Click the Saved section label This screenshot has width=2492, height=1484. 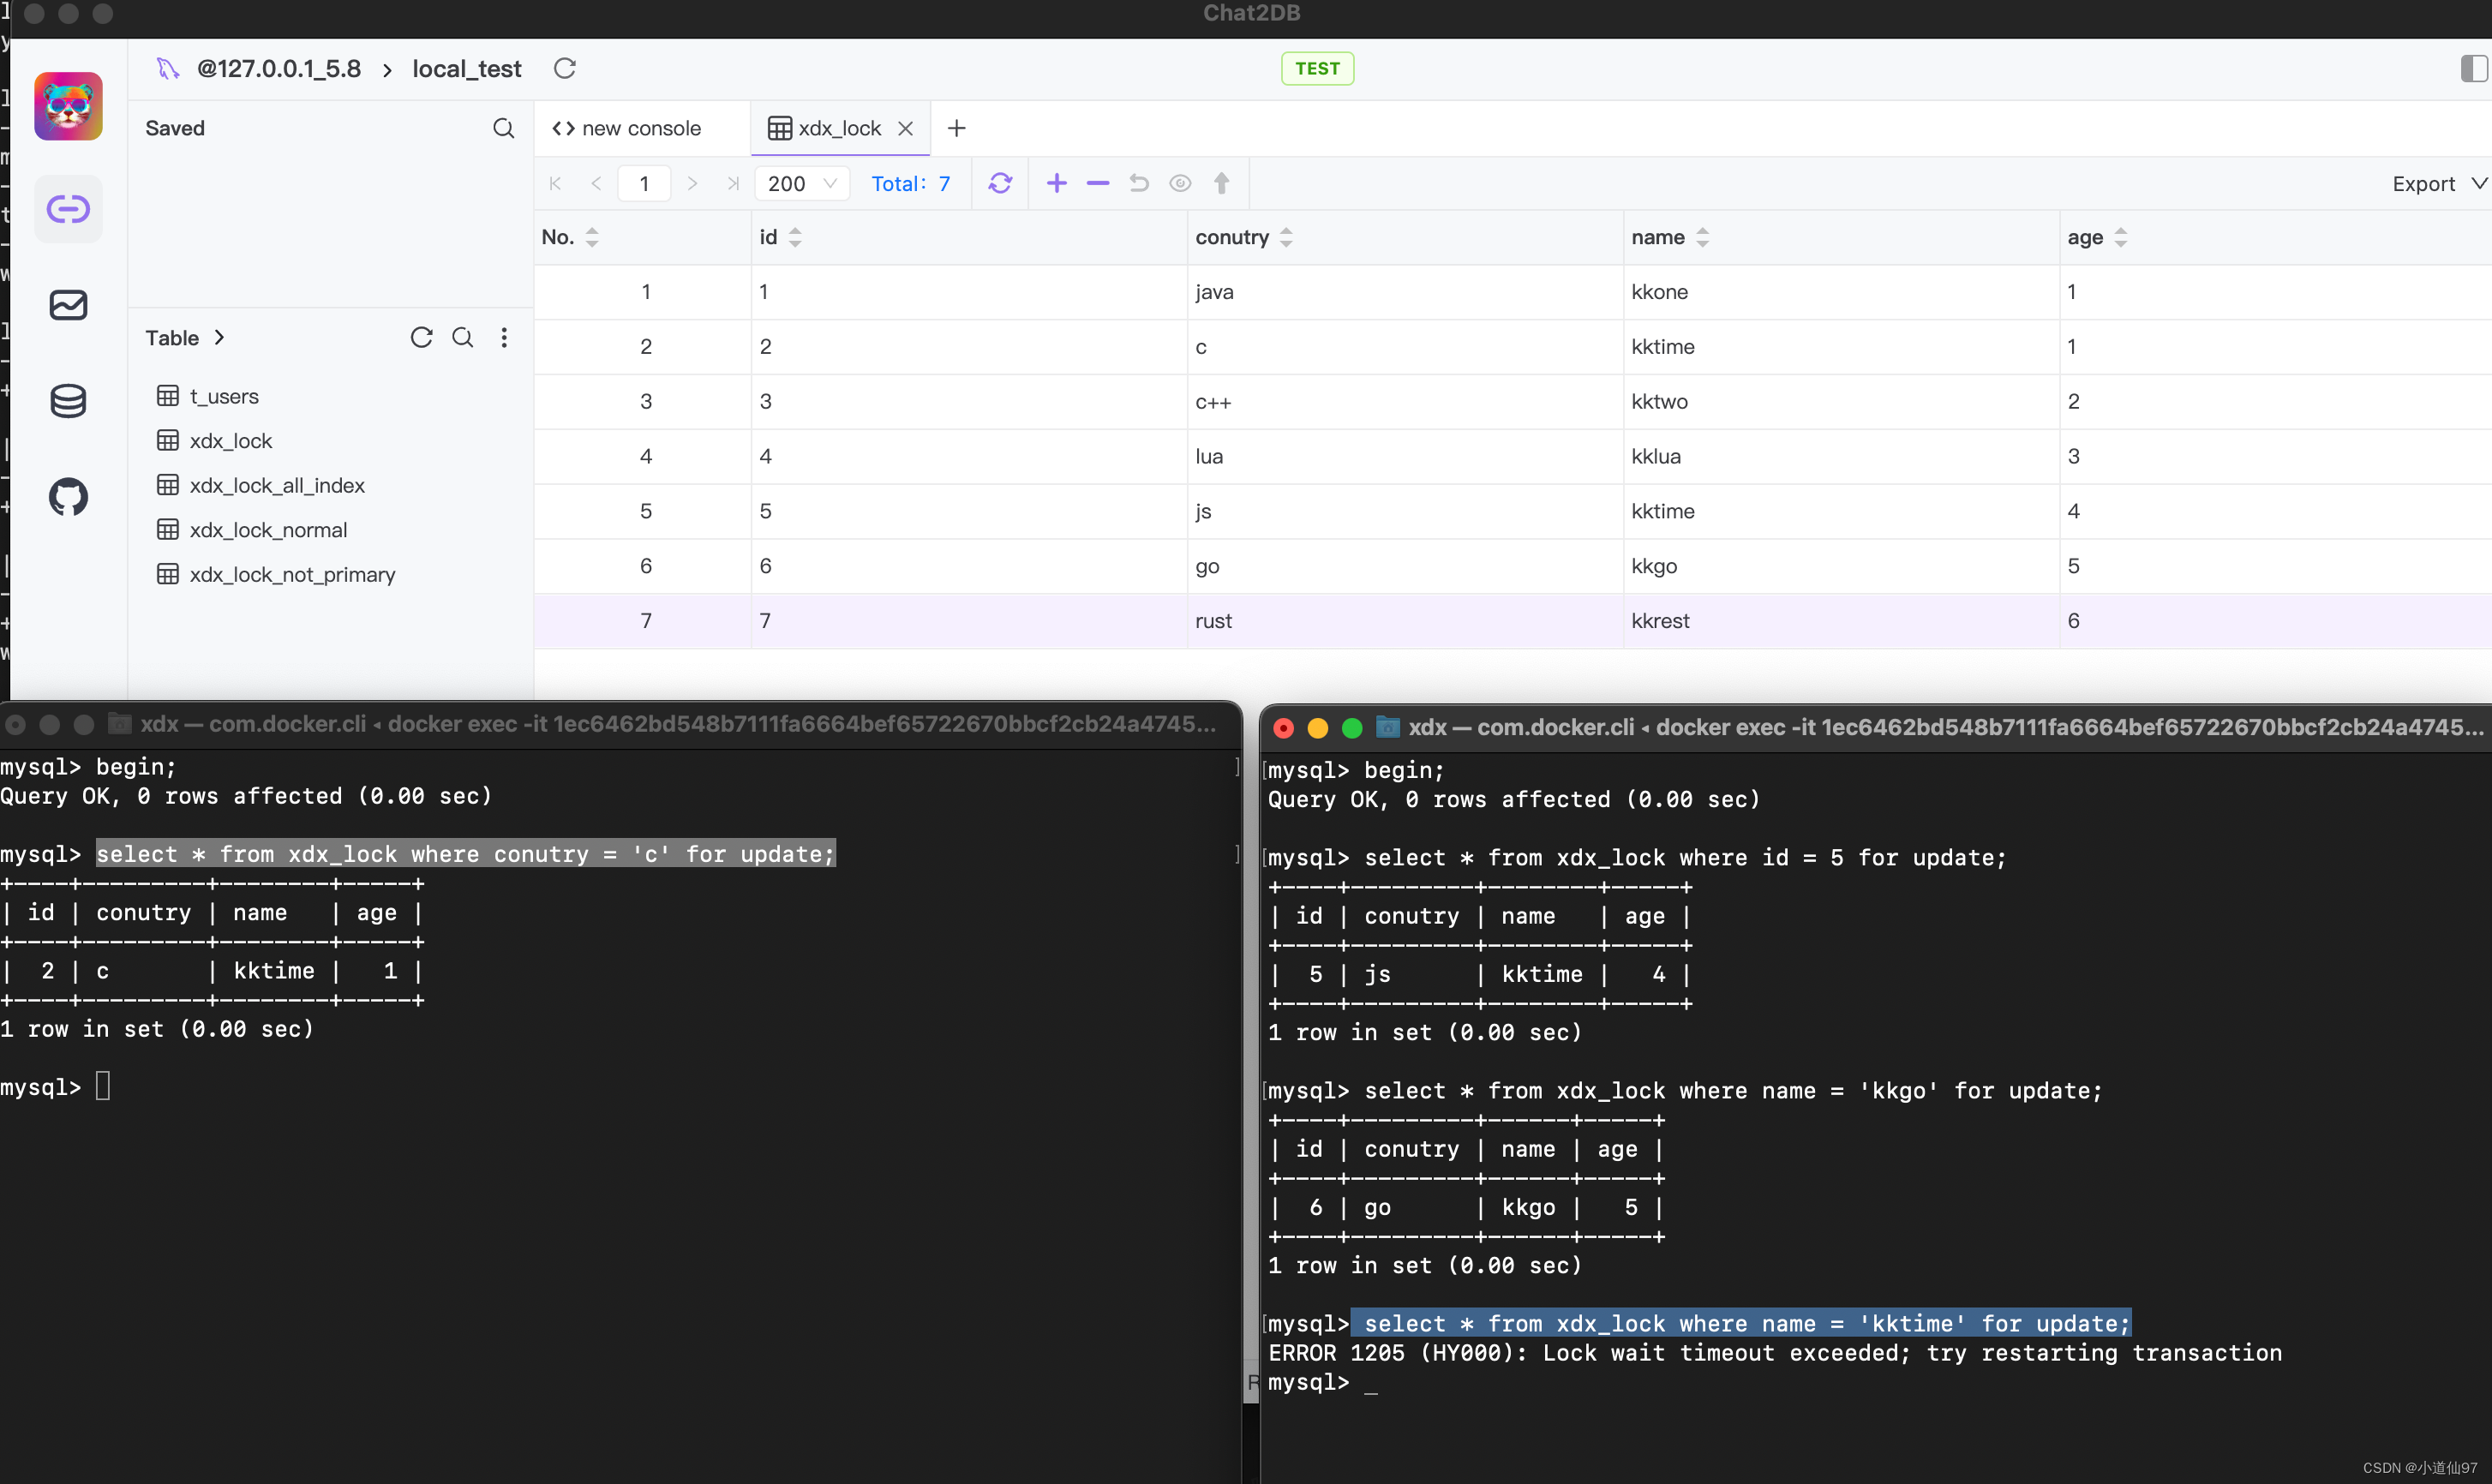click(x=175, y=128)
